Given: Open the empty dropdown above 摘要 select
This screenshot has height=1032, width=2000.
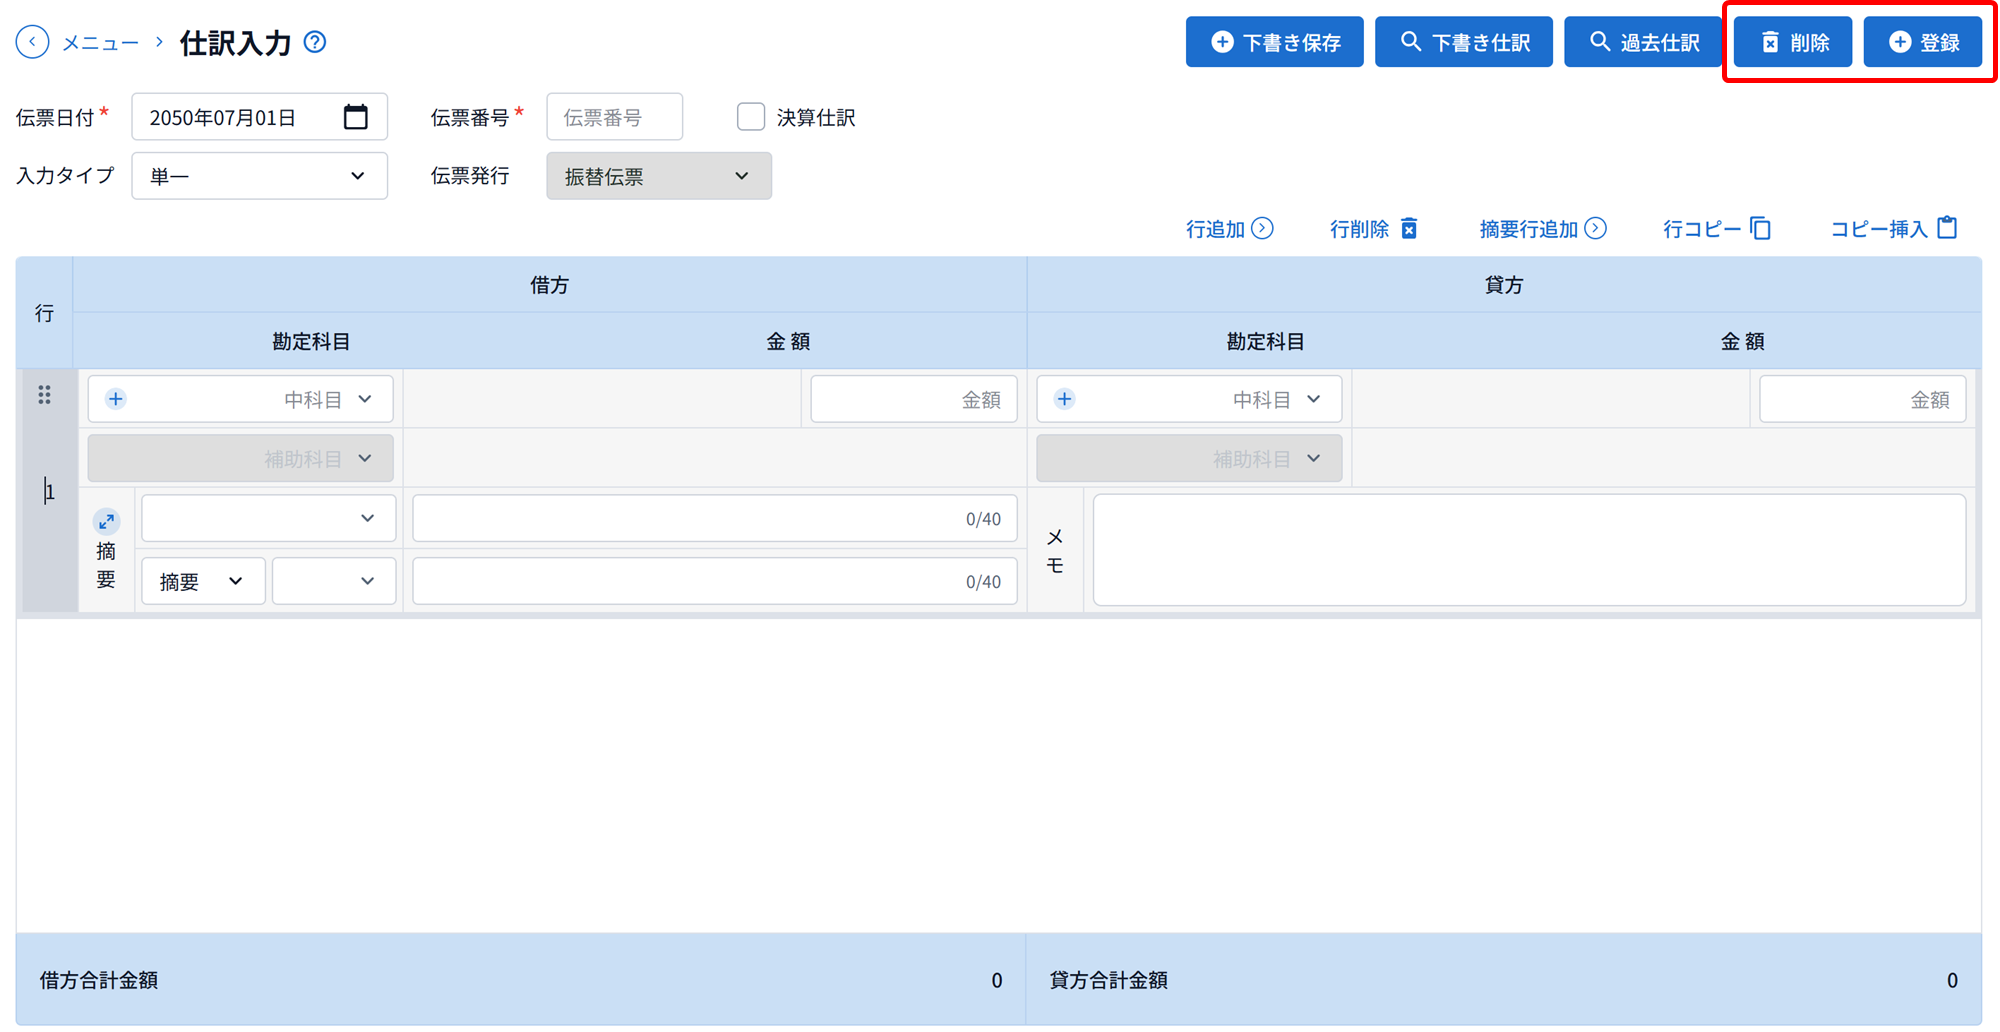Looking at the screenshot, I should (x=269, y=518).
